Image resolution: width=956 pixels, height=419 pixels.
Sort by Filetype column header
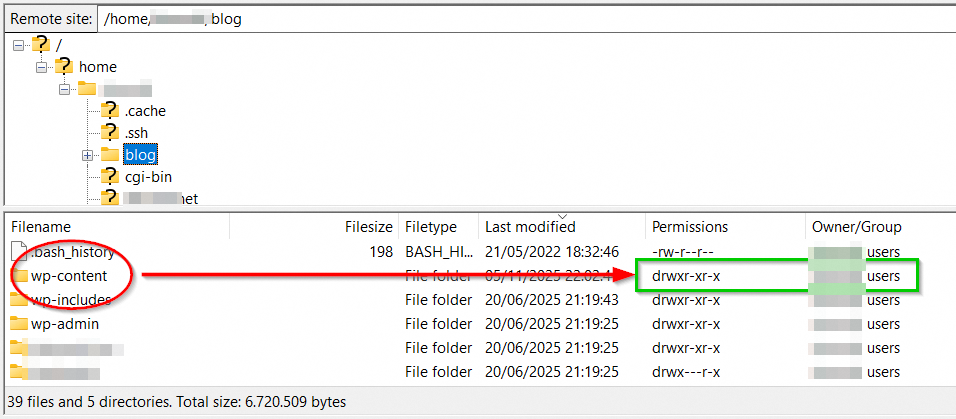430,227
